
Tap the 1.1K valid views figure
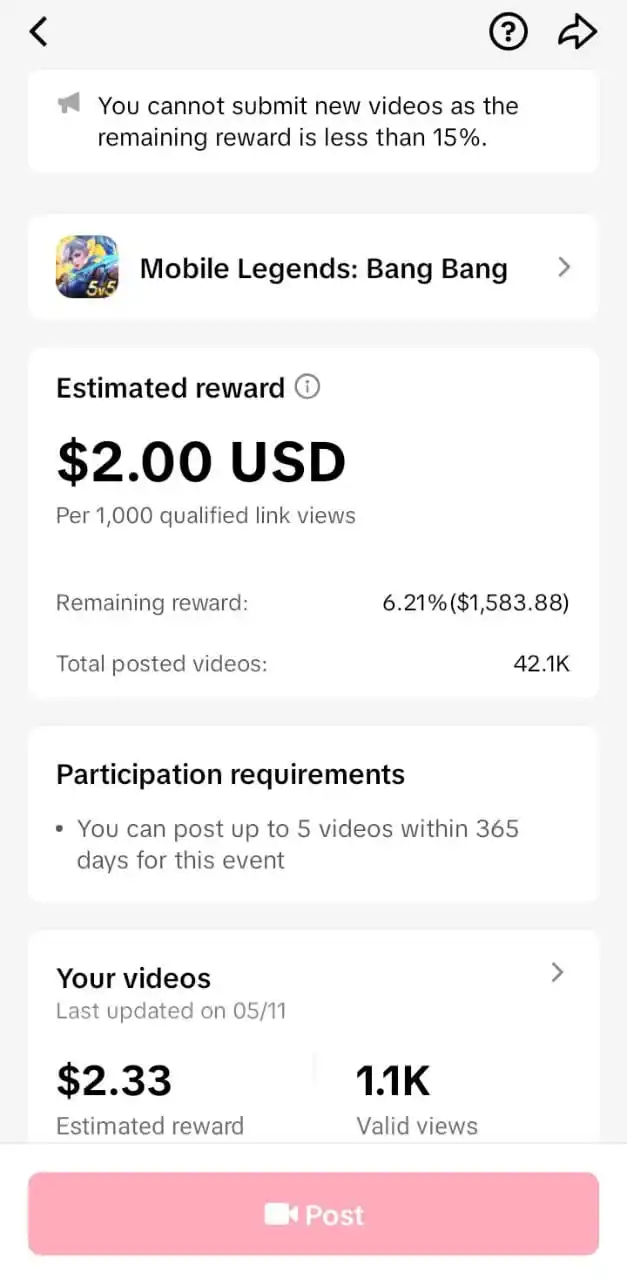394,1081
